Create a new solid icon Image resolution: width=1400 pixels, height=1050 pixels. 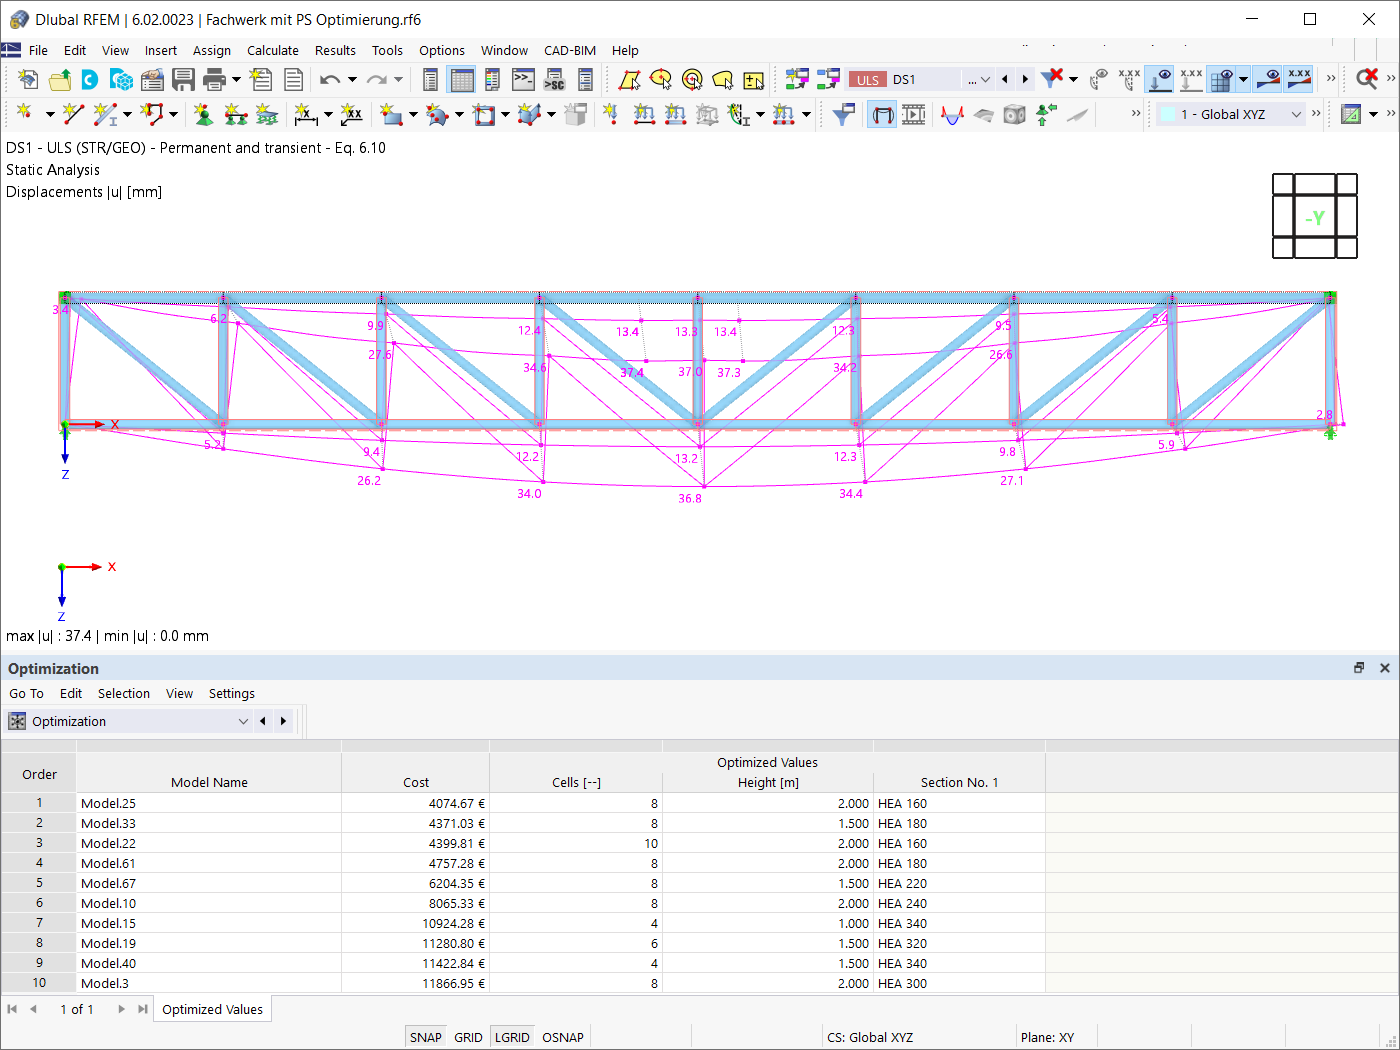click(529, 115)
